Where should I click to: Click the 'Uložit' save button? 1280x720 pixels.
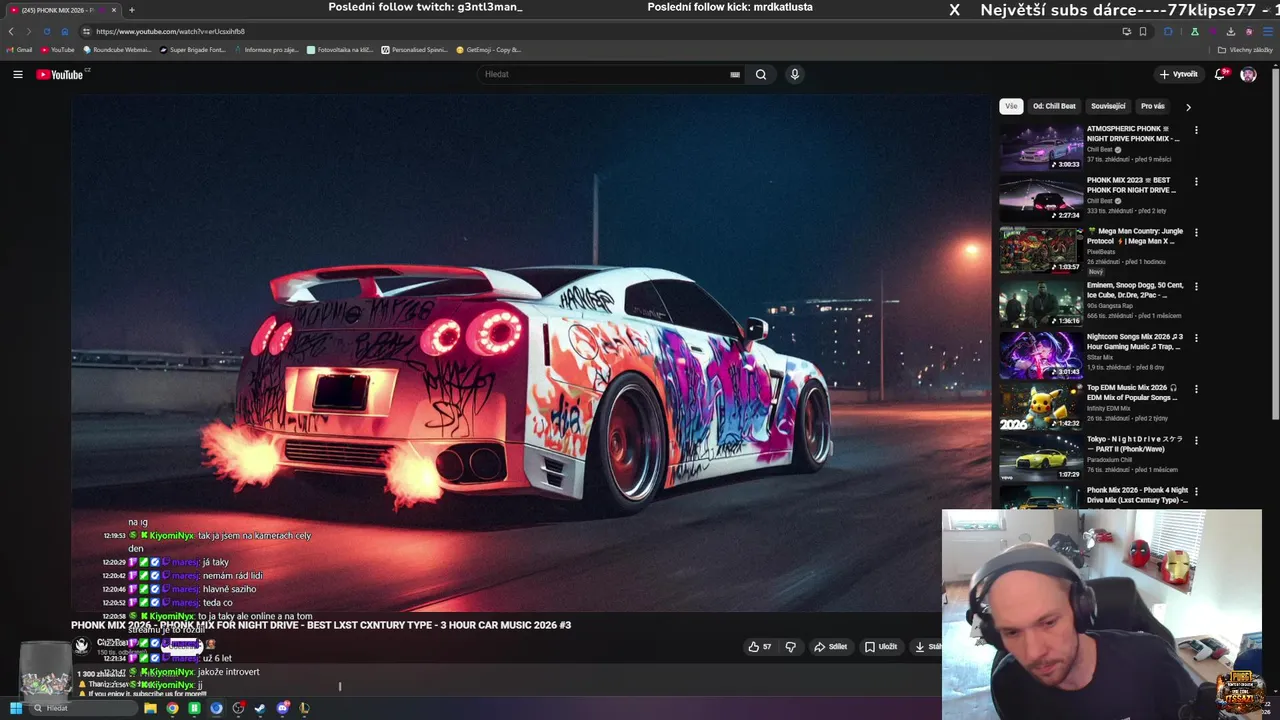881,647
